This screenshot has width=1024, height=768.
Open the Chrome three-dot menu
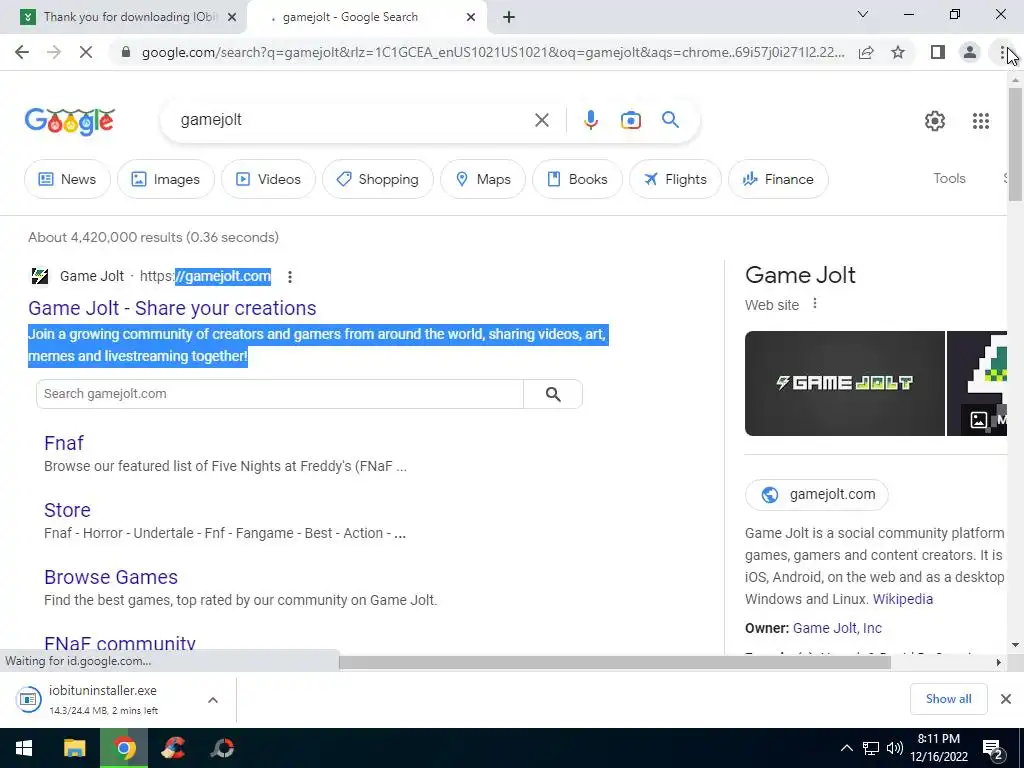(x=1002, y=52)
